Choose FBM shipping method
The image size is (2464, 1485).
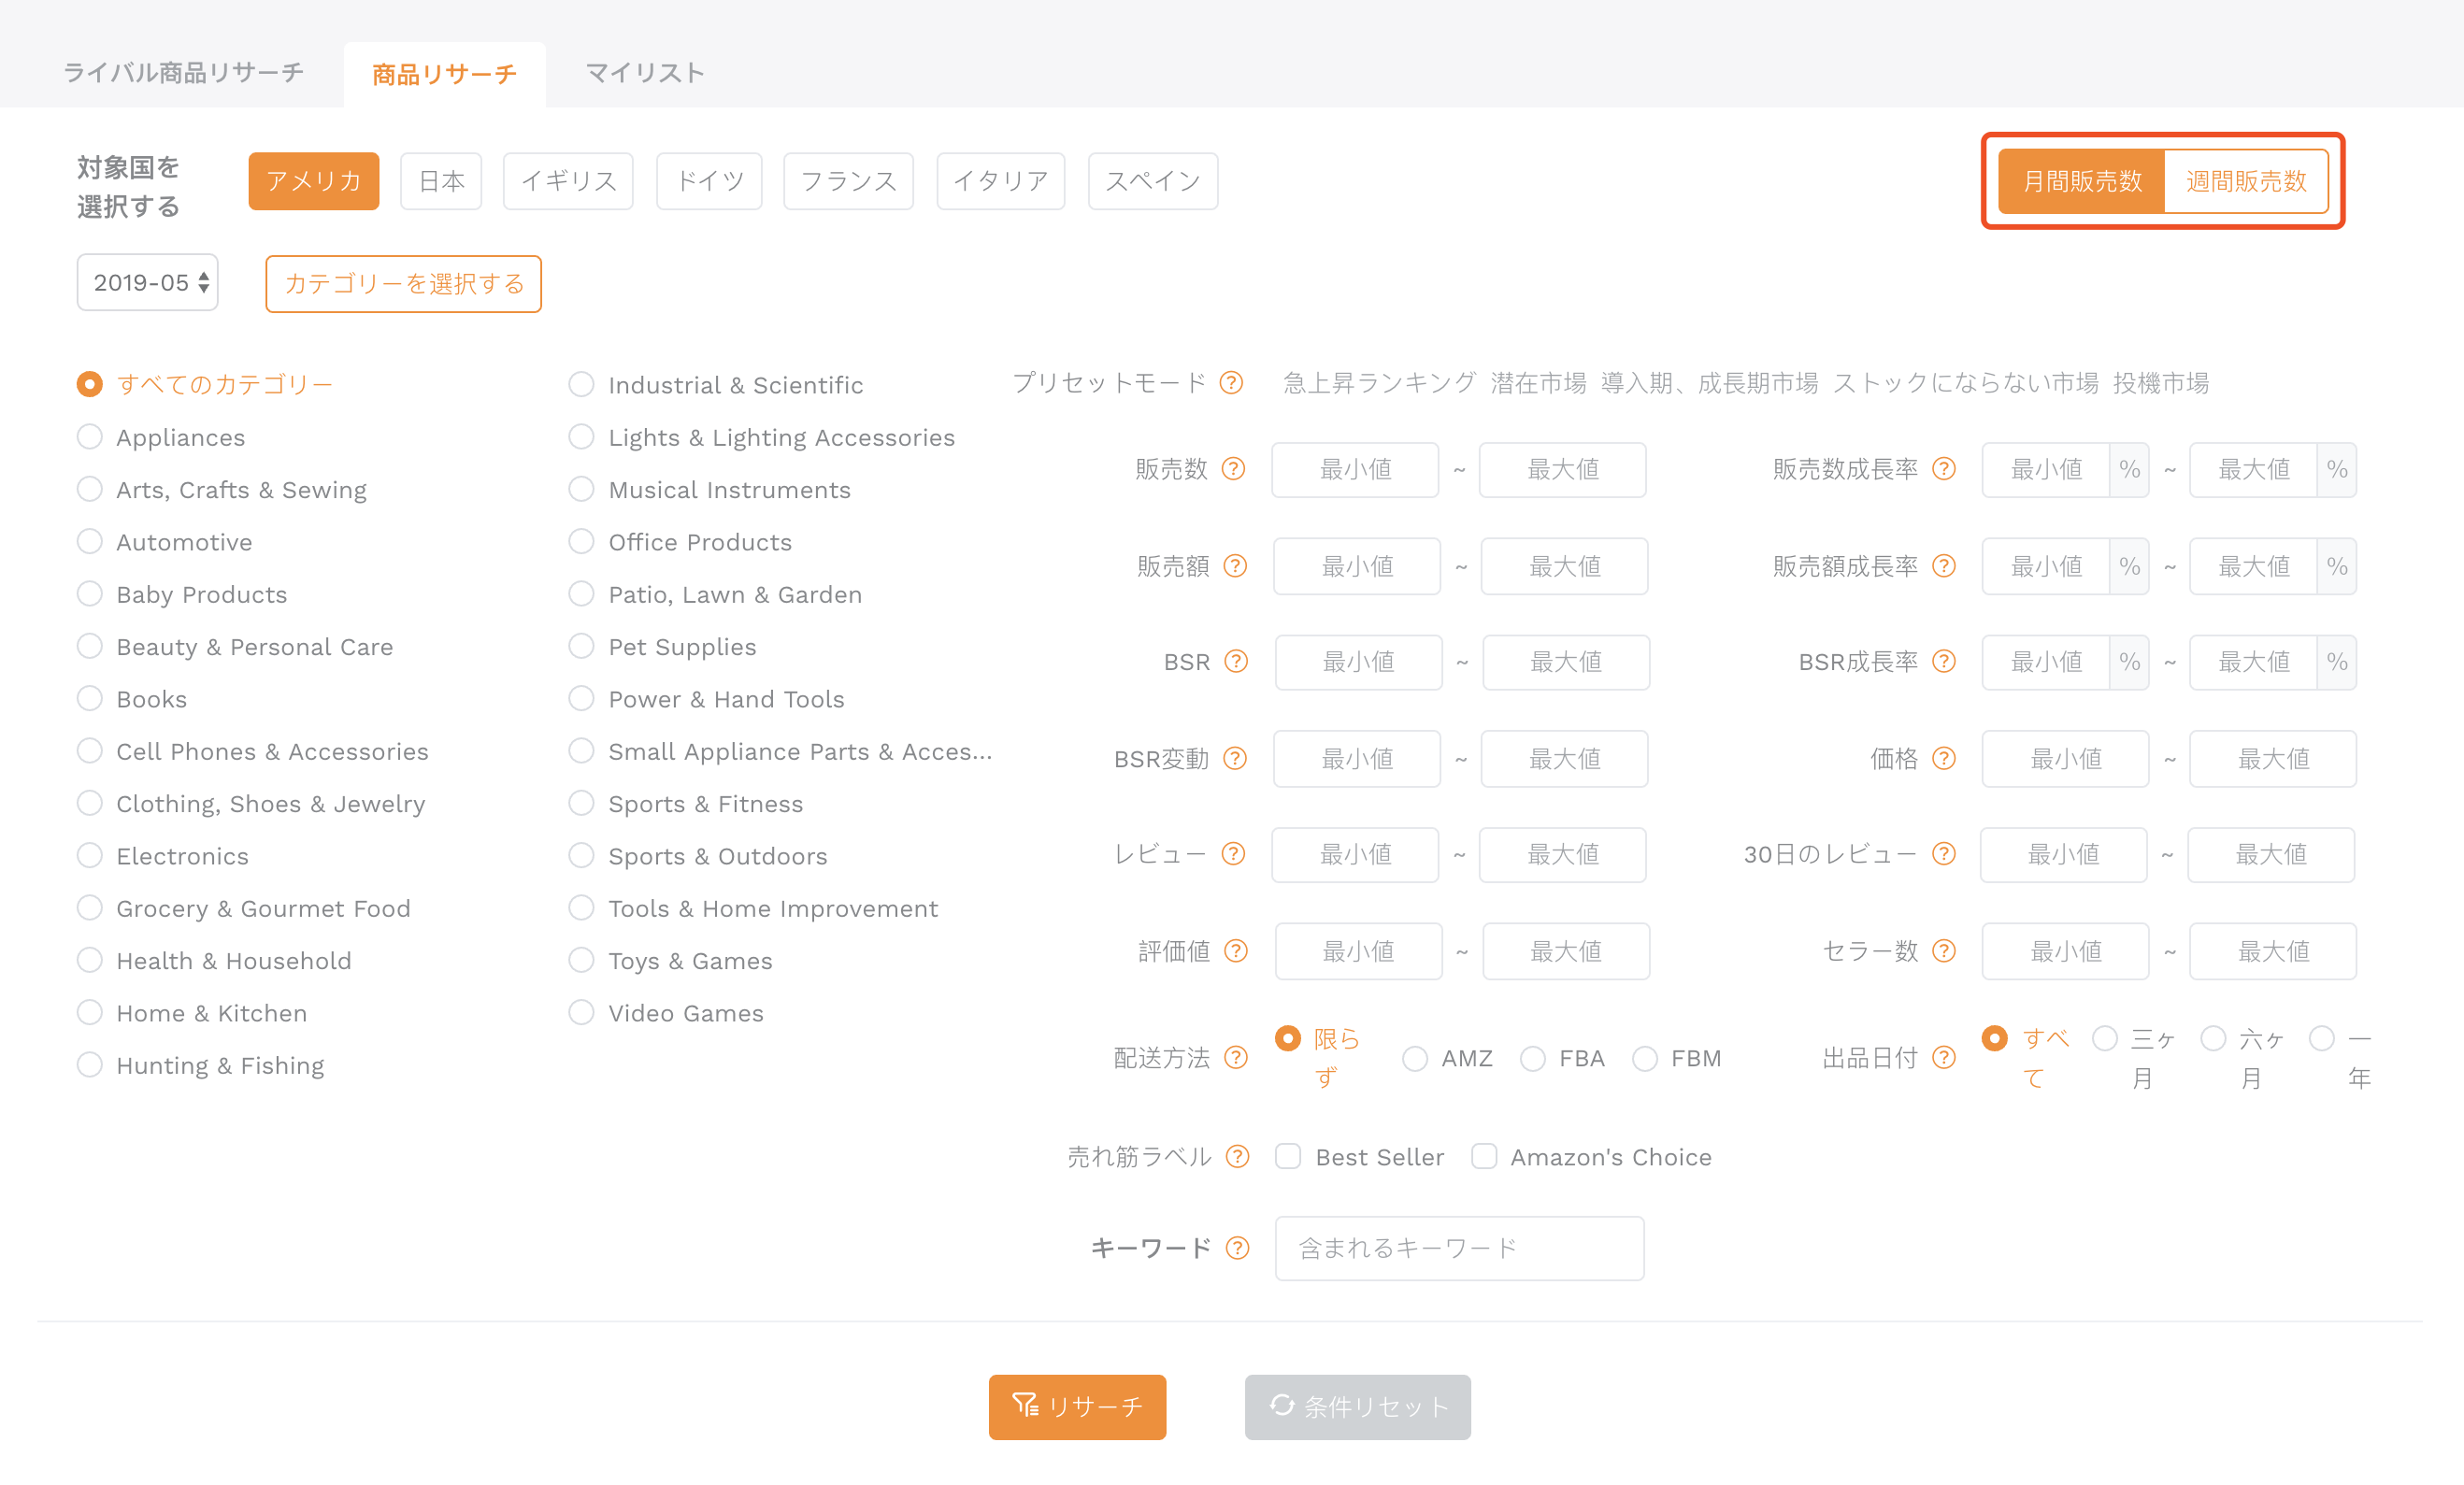click(1645, 1058)
